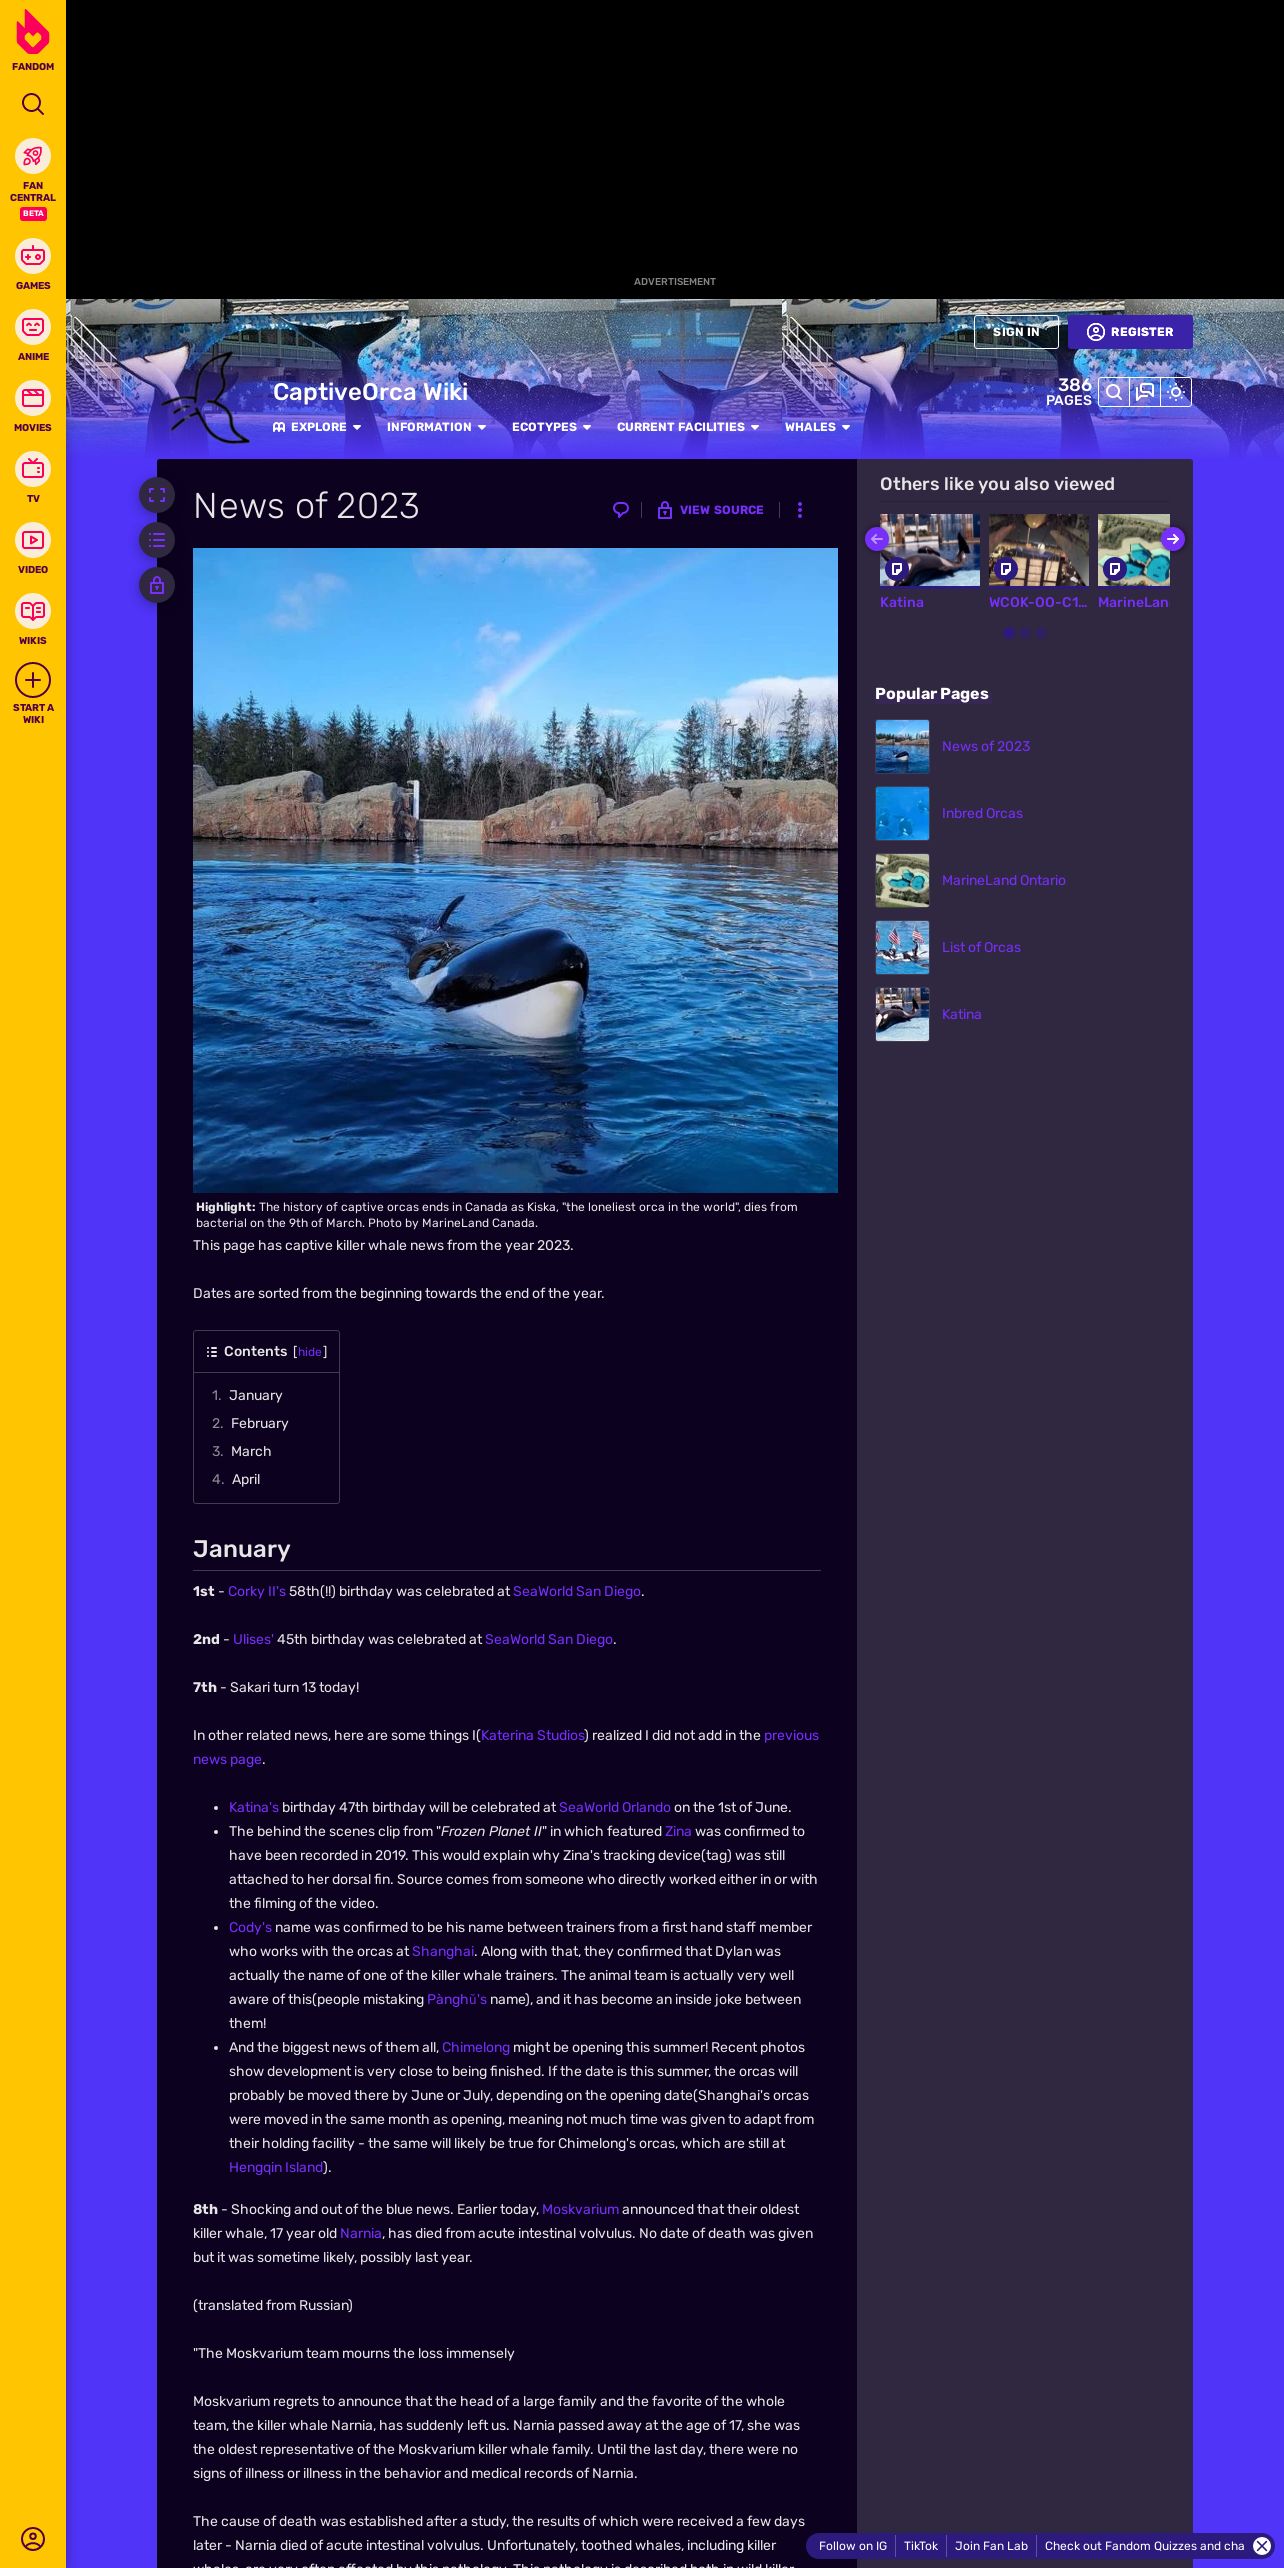Click the page protection lock icon
The width and height of the screenshot is (1284, 2568).
coord(157,585)
